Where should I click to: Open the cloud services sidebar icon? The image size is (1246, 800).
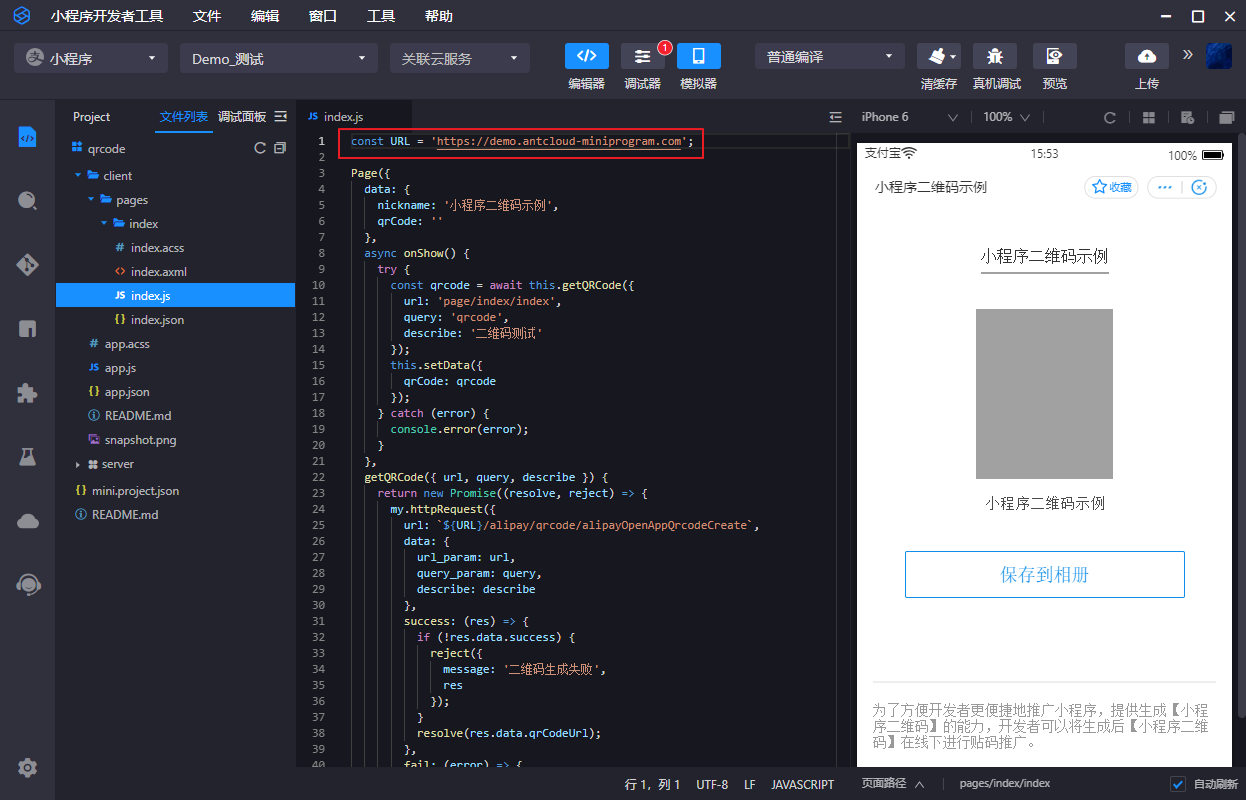28,521
